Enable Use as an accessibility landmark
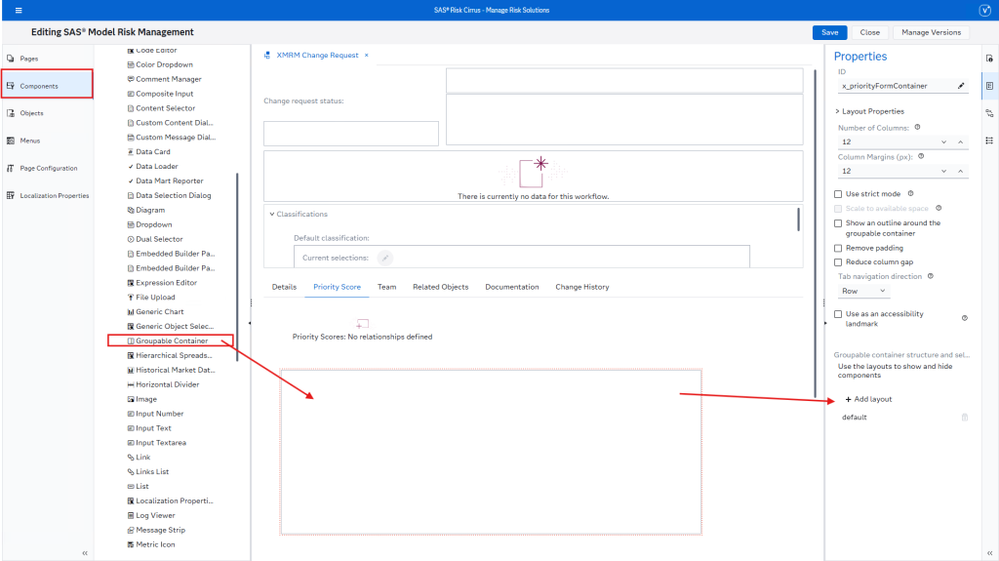Viewport: 999px width, 561px height. pyautogui.click(x=838, y=314)
